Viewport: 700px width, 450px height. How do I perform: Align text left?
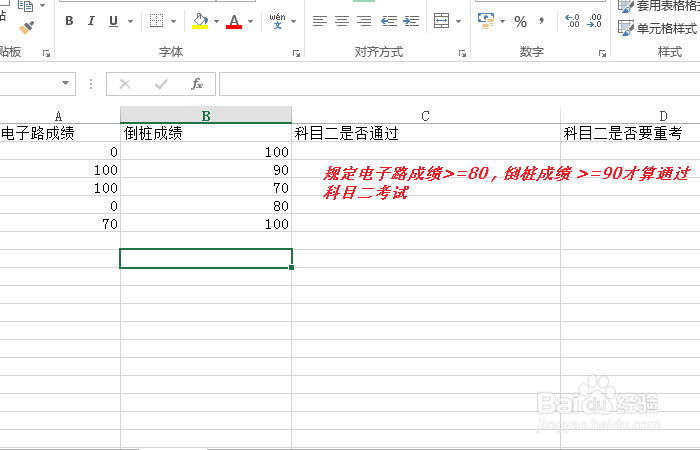(320, 21)
